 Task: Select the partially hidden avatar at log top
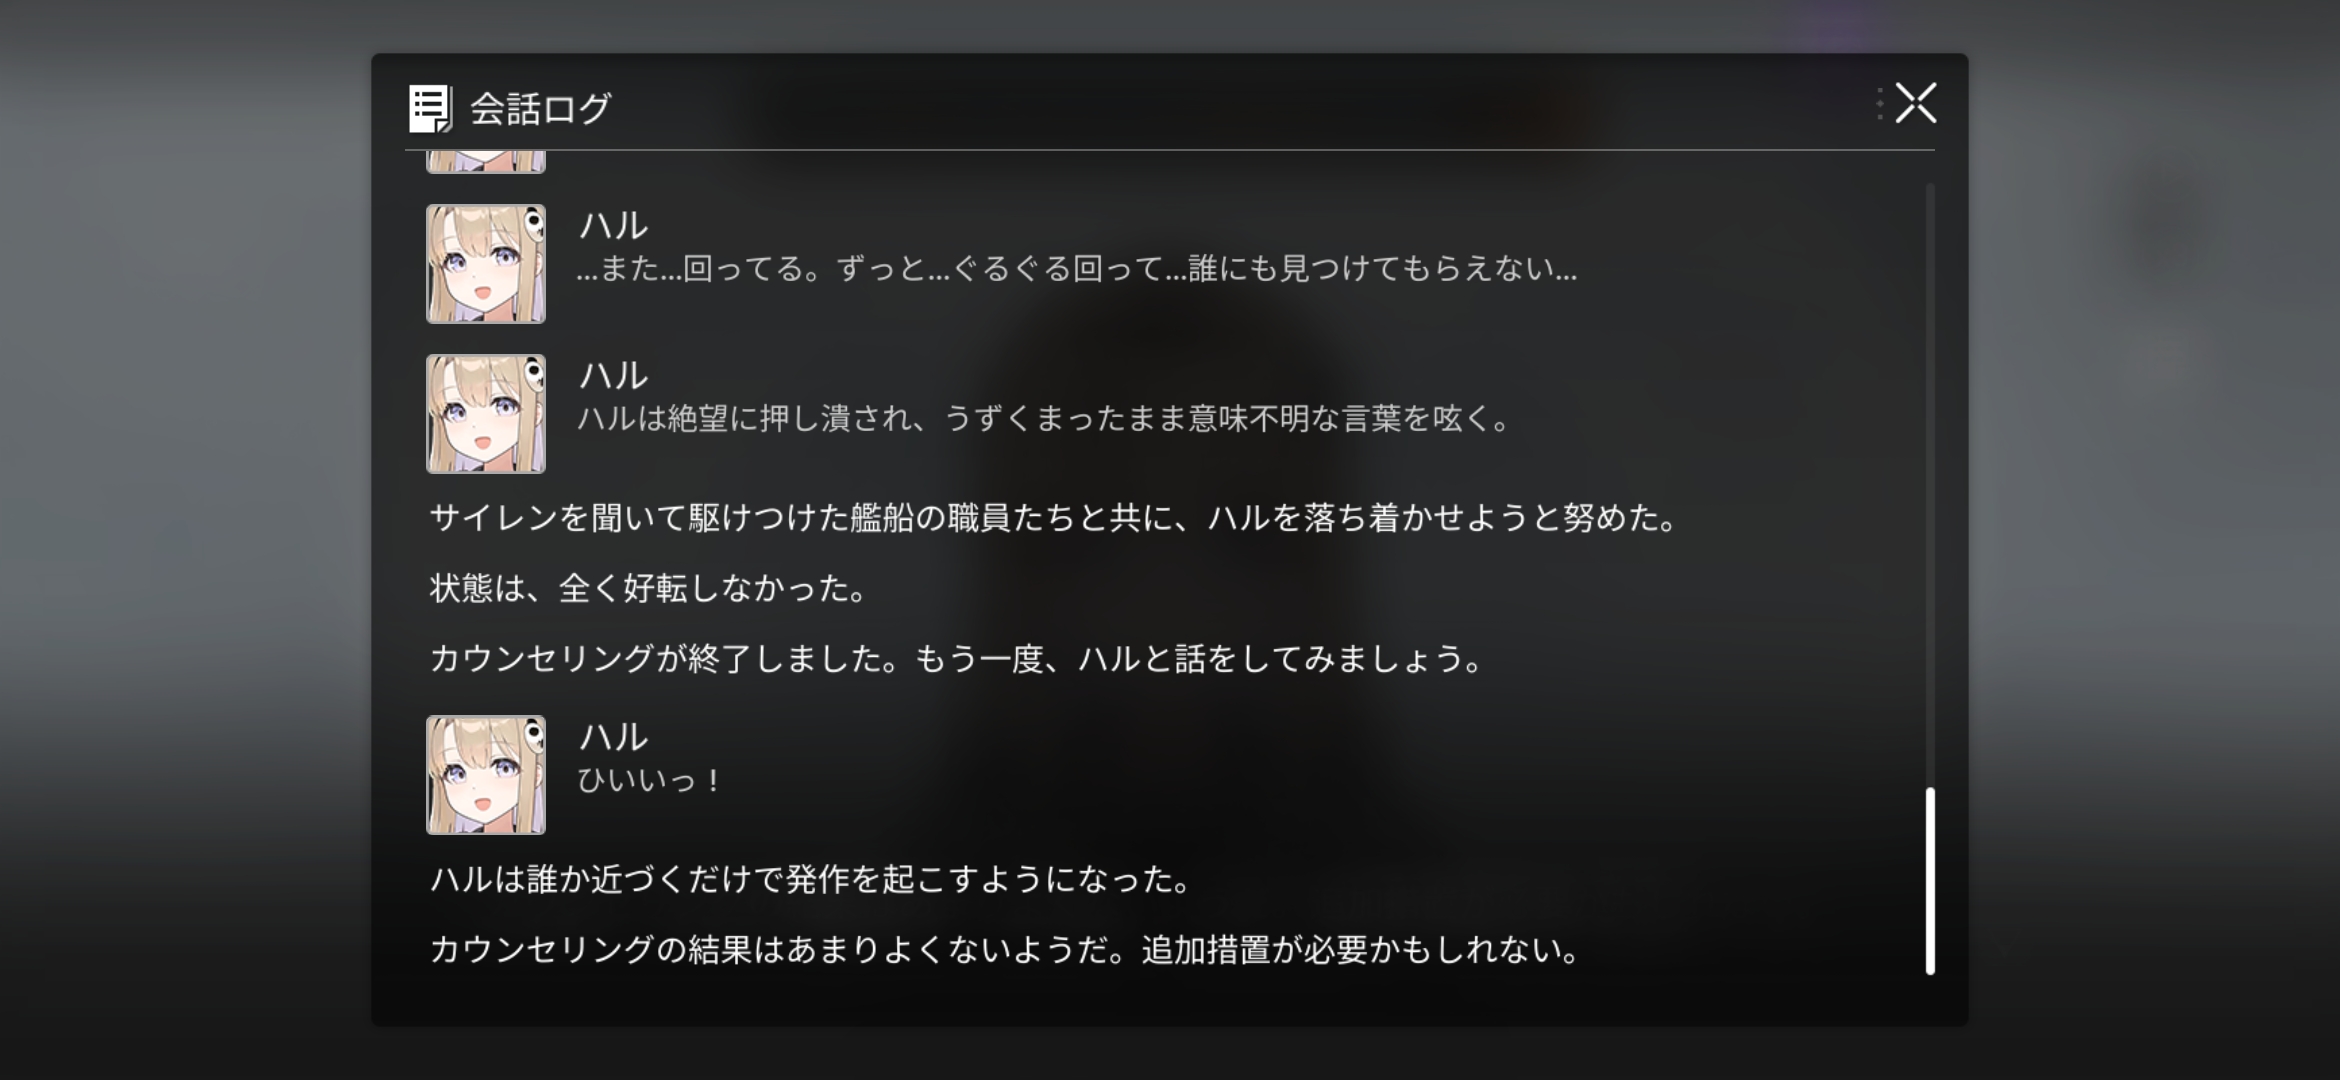(x=486, y=162)
